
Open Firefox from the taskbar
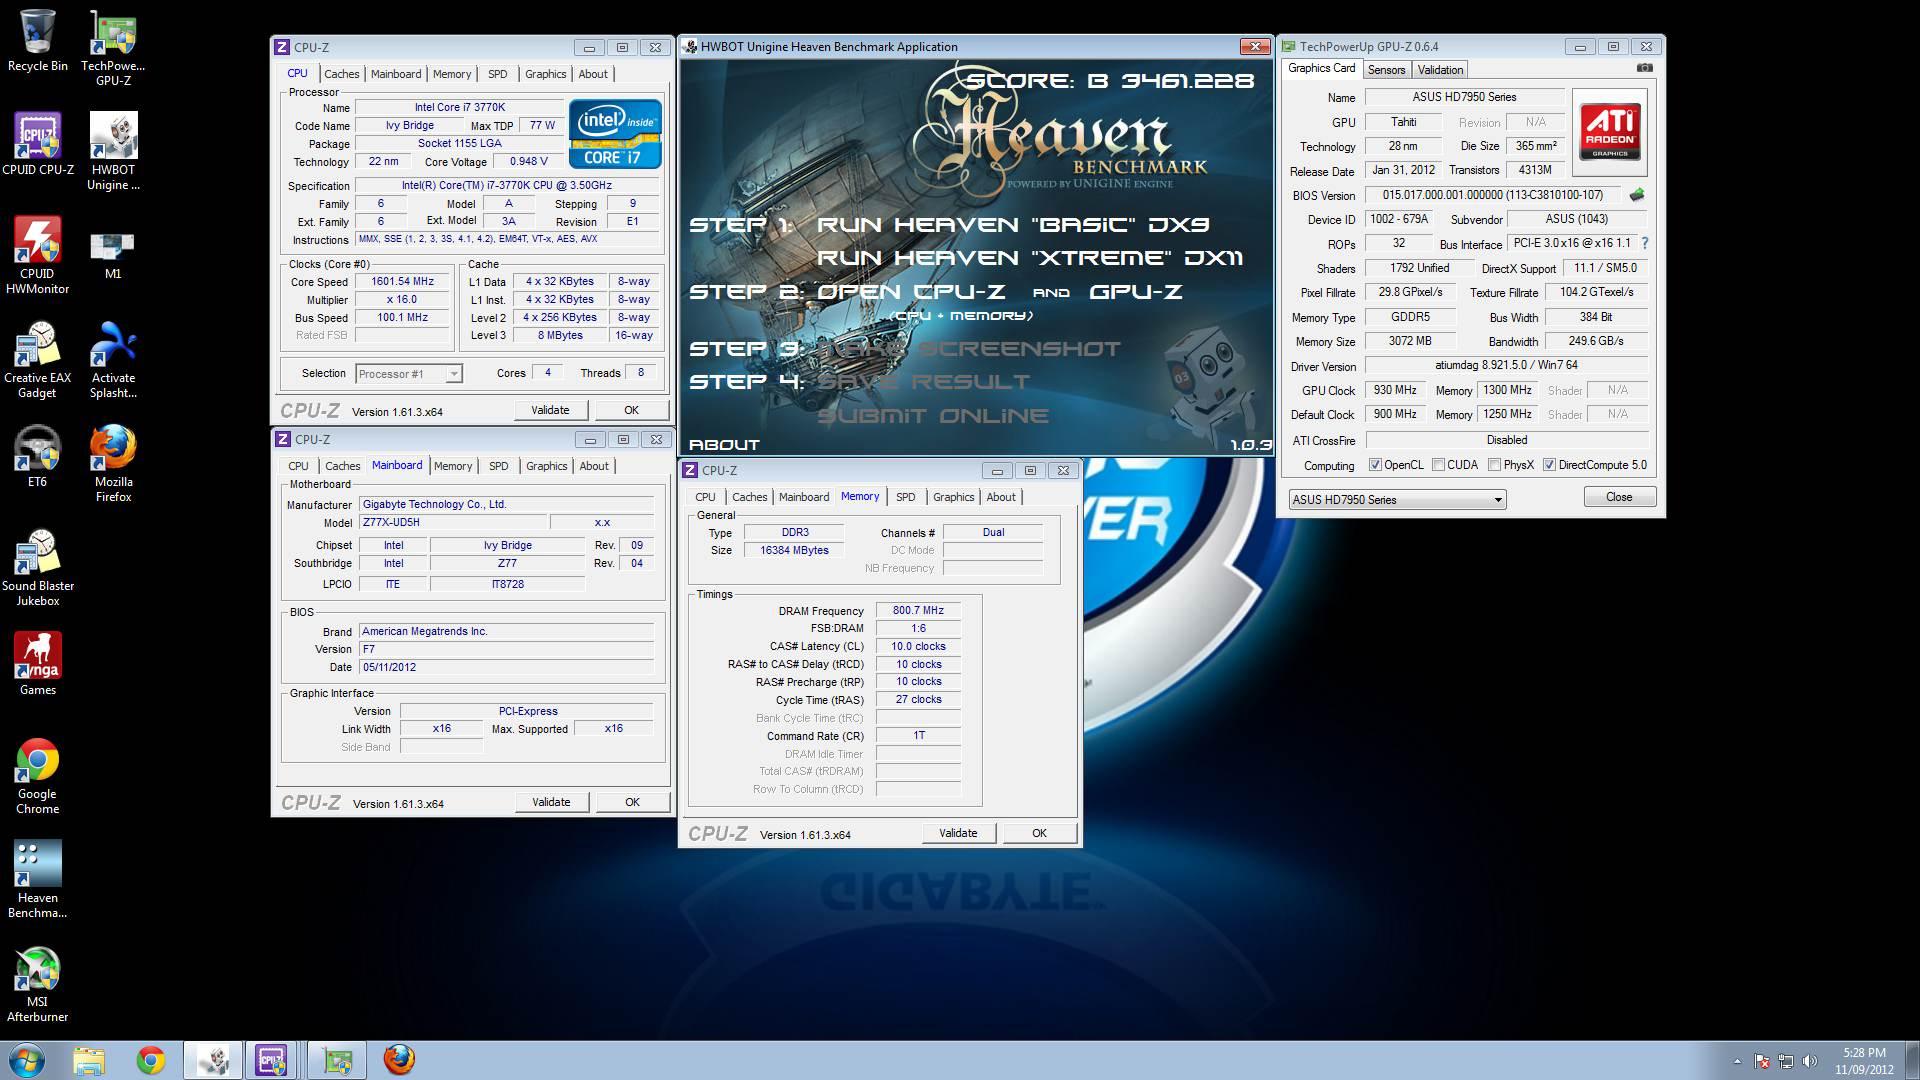click(x=399, y=1060)
